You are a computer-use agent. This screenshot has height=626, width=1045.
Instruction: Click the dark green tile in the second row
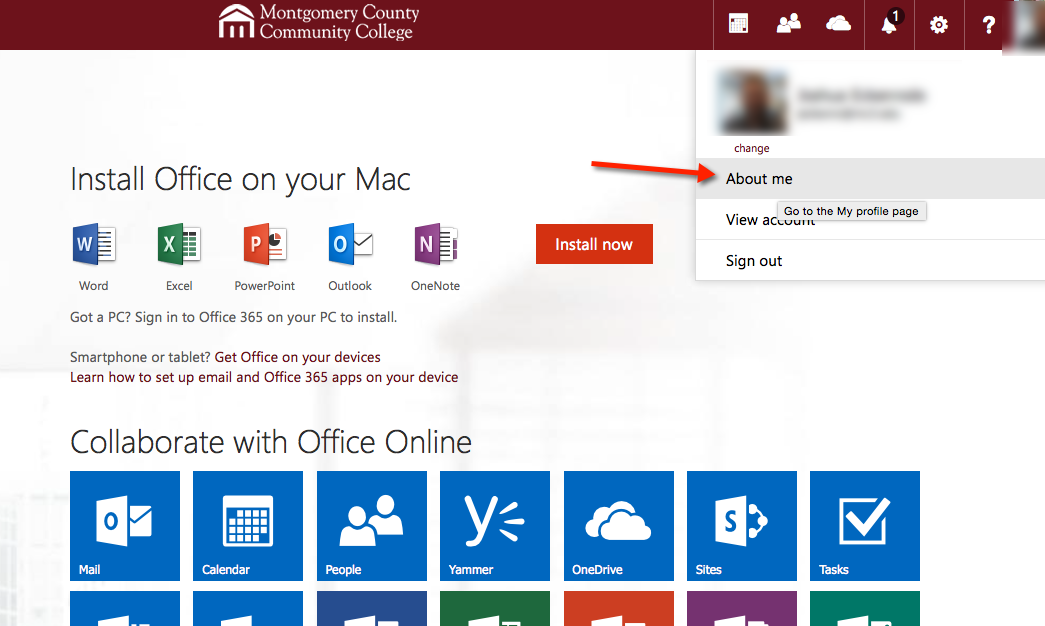tap(495, 609)
